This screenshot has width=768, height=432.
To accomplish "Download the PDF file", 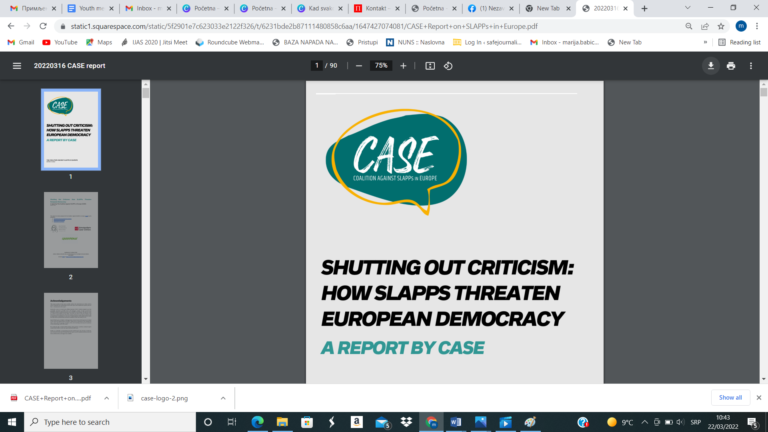I will click(x=711, y=66).
